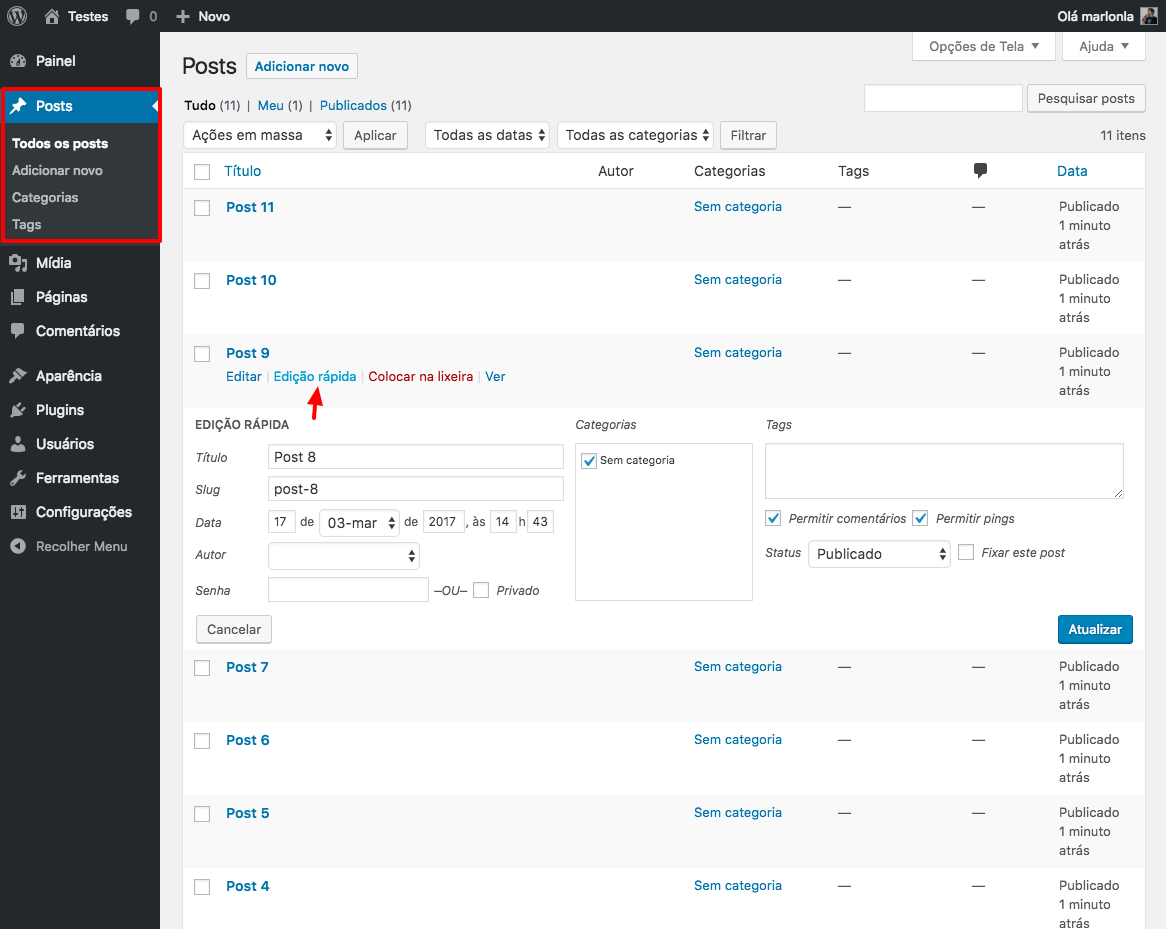Click the Páginas pages icon
The image size is (1166, 929).
[19, 297]
